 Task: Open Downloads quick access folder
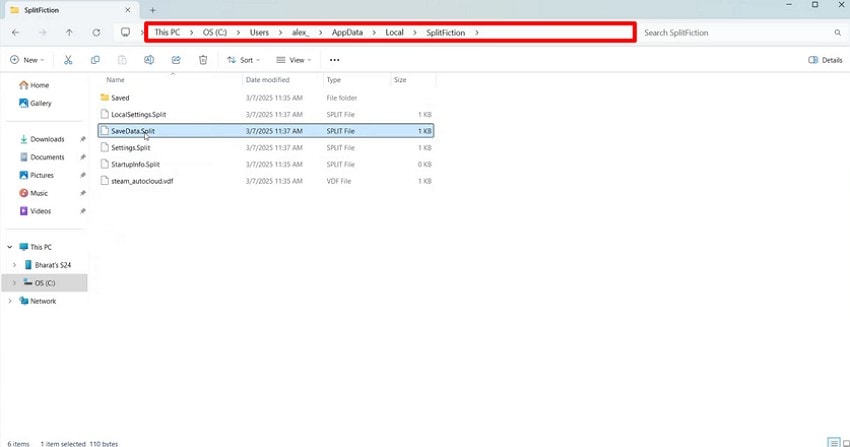point(42,139)
